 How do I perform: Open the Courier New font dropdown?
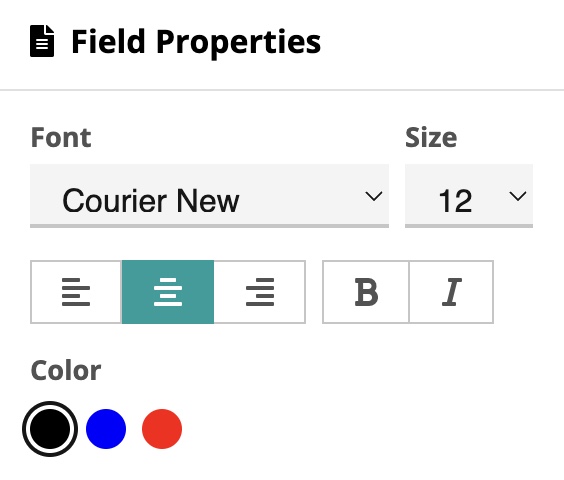click(209, 196)
